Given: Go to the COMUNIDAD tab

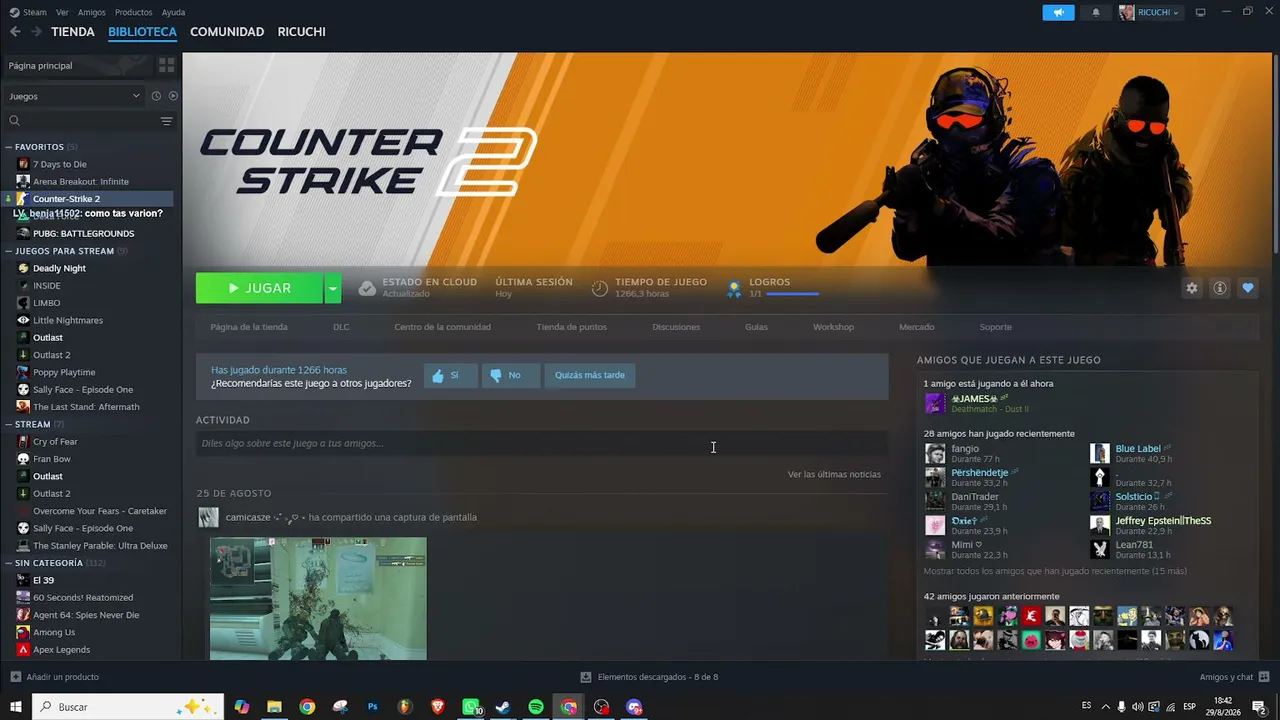Looking at the screenshot, I should tap(227, 32).
